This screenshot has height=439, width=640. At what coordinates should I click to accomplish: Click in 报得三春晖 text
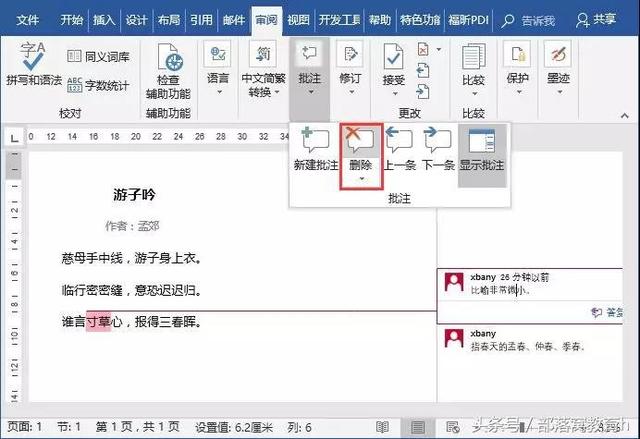[165, 321]
